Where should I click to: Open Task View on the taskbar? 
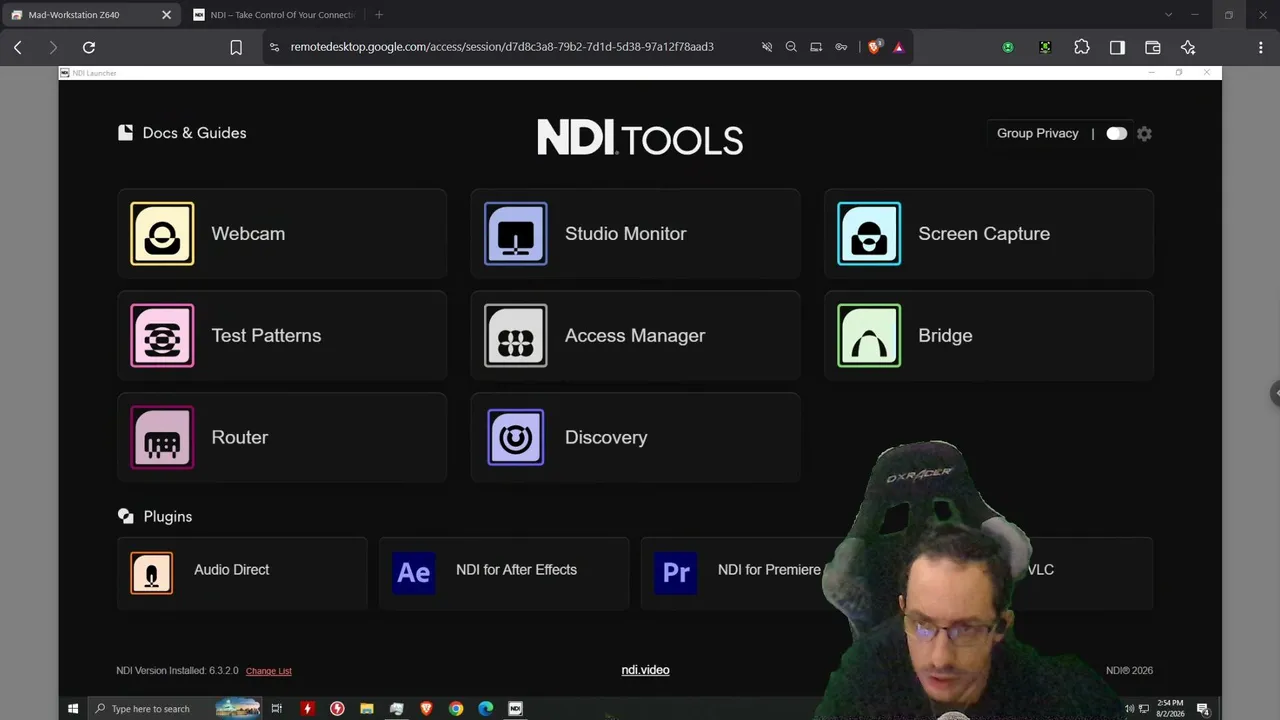(277, 709)
